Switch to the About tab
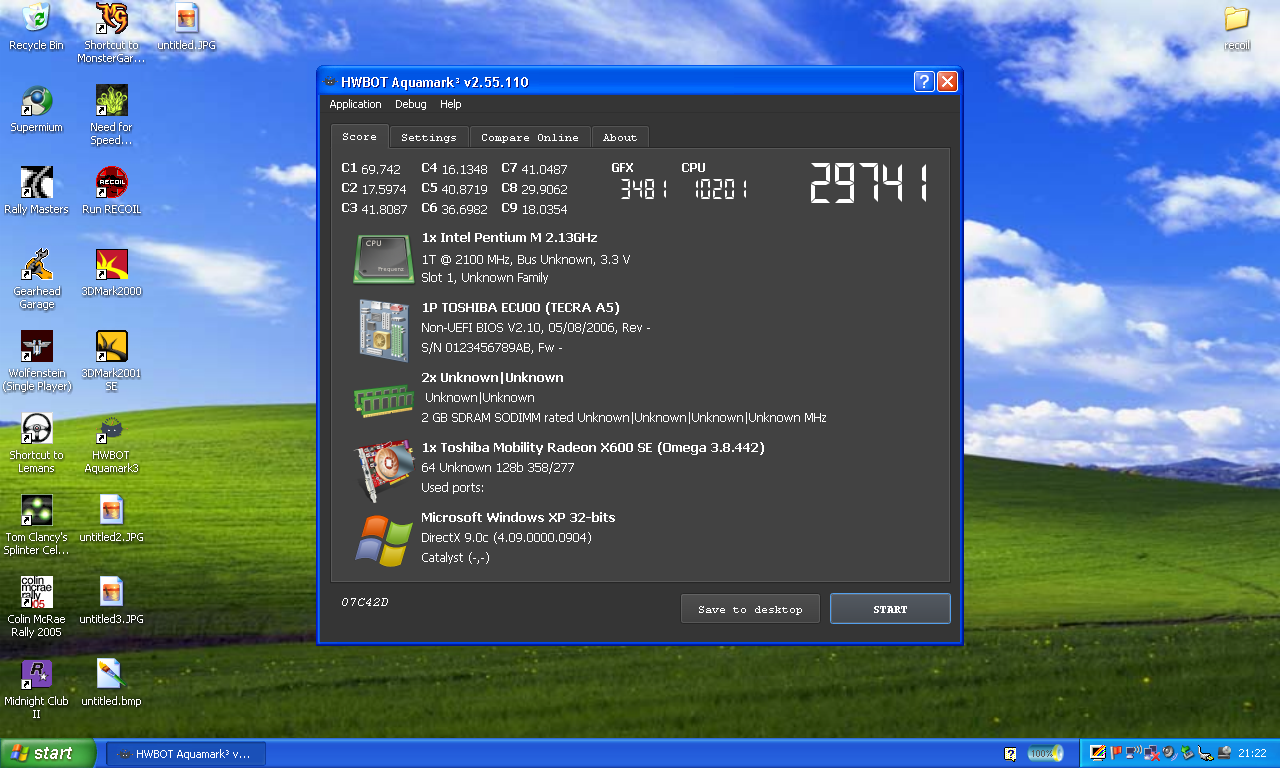Viewport: 1280px width, 768px height. point(620,137)
